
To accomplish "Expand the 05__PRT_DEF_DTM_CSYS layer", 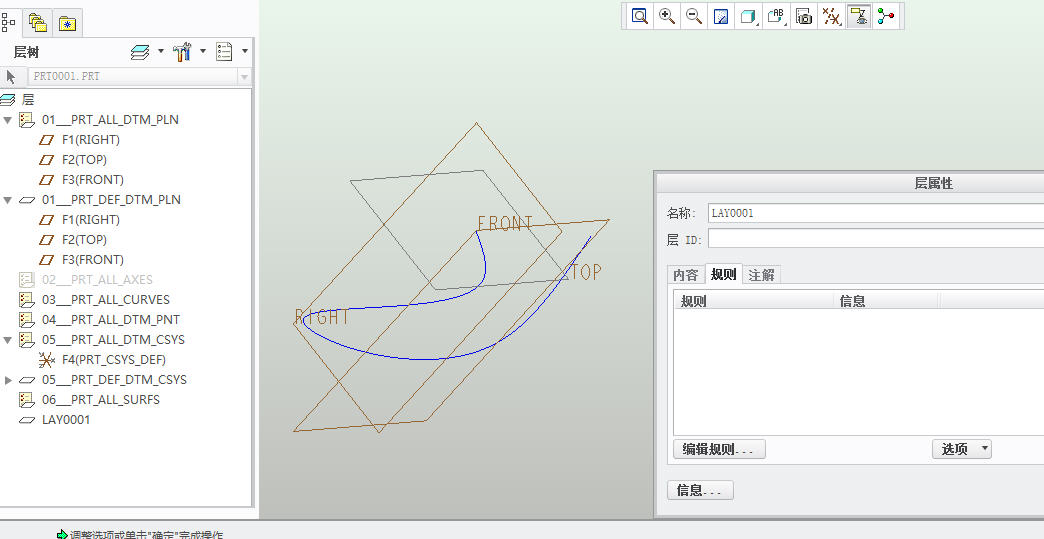I will [x=8, y=380].
